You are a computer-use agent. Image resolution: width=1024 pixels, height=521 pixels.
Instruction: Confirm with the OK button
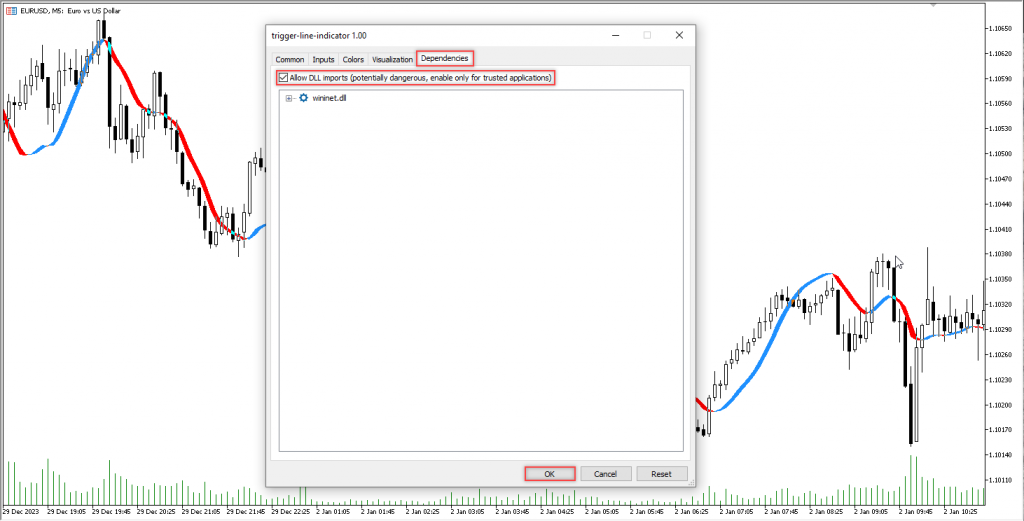[550, 474]
